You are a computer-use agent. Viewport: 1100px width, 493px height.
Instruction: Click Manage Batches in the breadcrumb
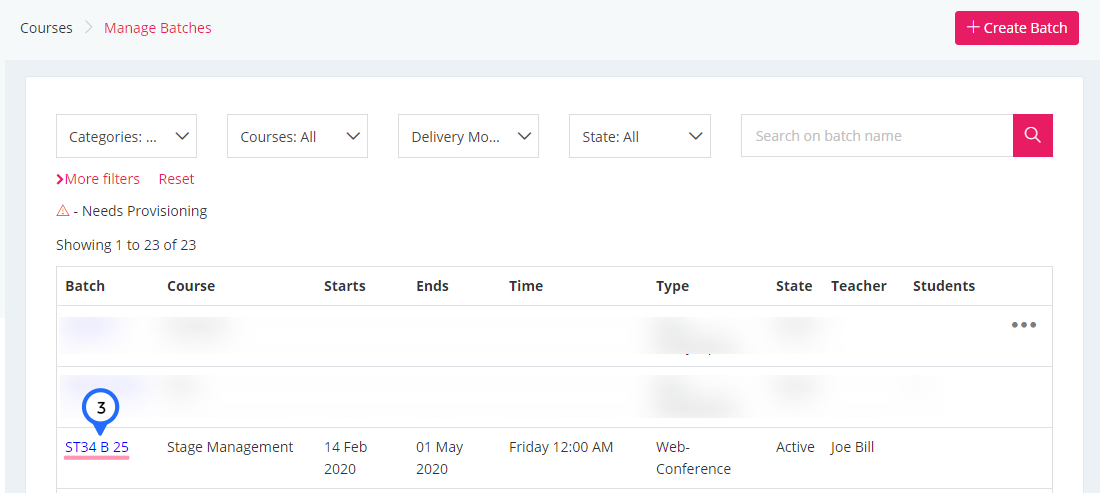click(158, 28)
